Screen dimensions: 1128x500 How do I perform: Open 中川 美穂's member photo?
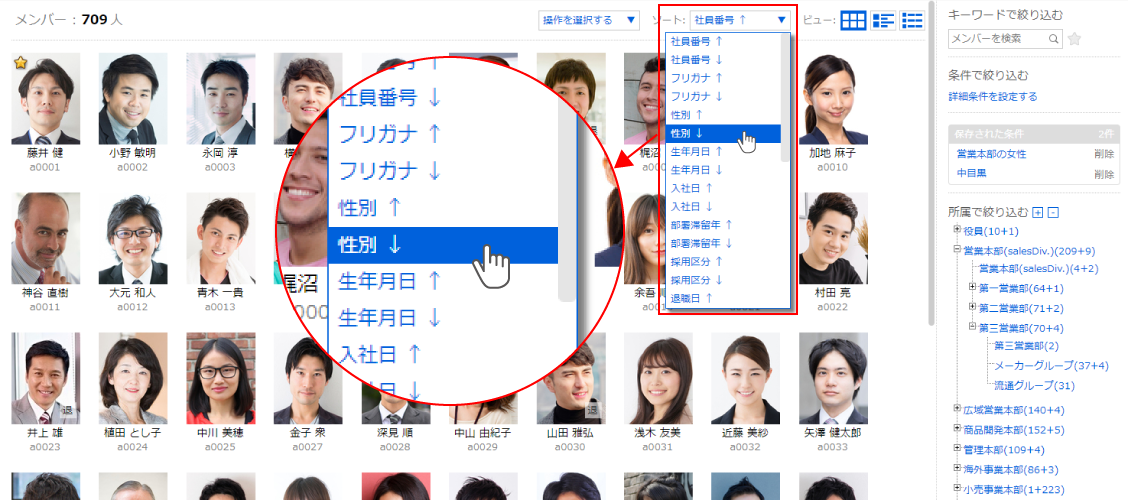(221, 378)
